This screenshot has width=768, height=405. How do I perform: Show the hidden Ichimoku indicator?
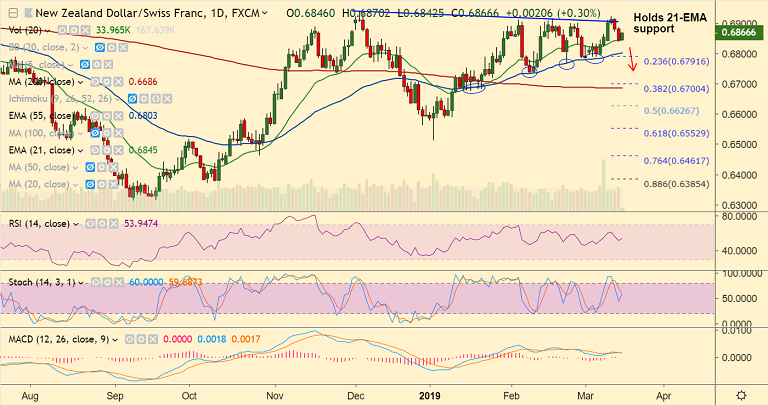tap(132, 99)
